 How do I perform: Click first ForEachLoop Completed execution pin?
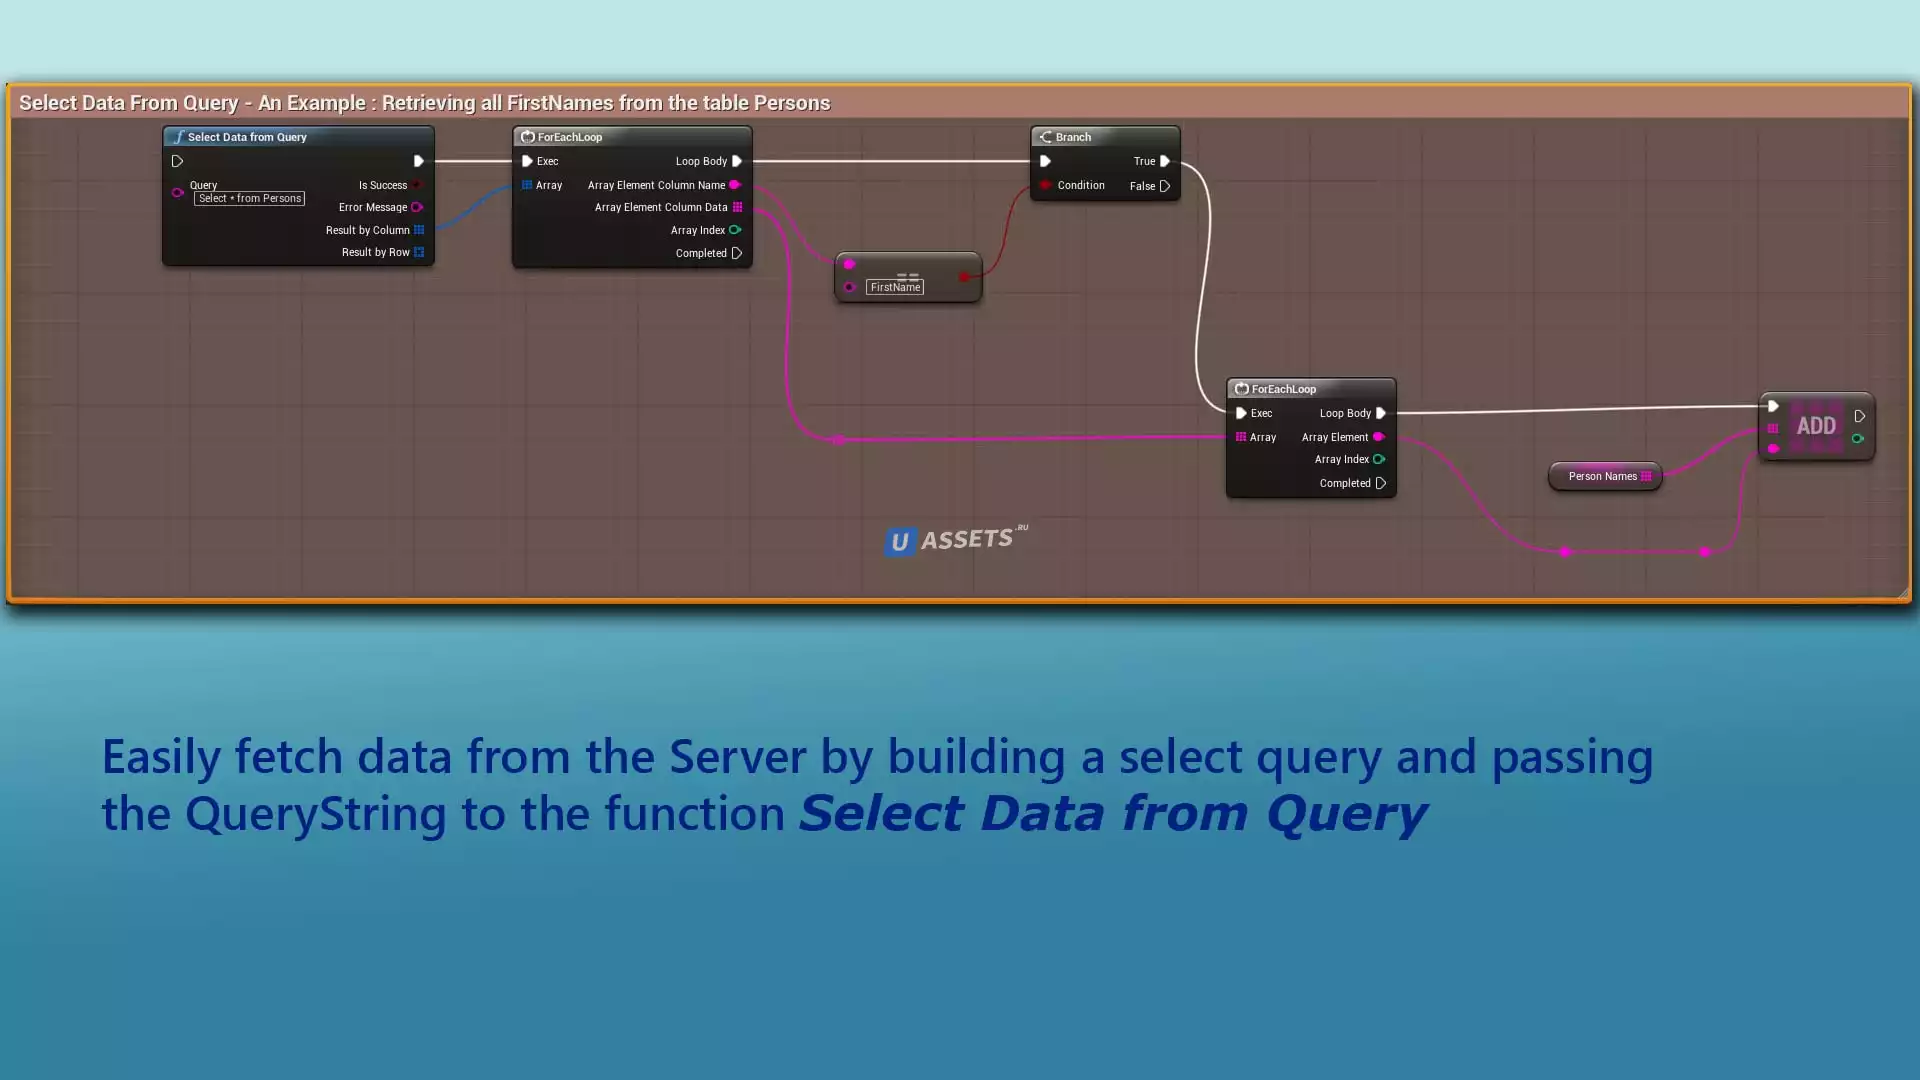[737, 253]
